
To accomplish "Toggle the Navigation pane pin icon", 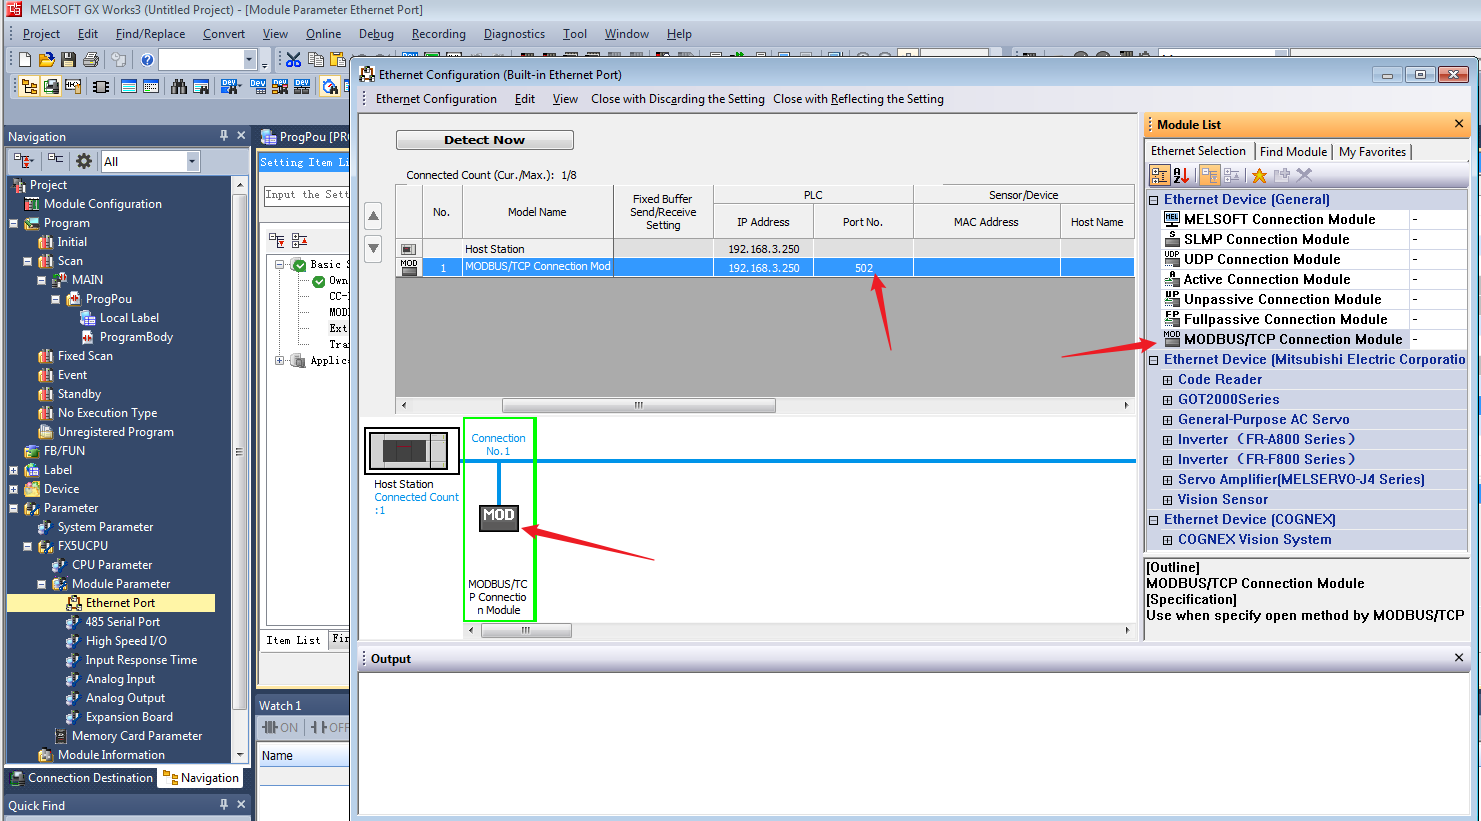I will pos(224,136).
